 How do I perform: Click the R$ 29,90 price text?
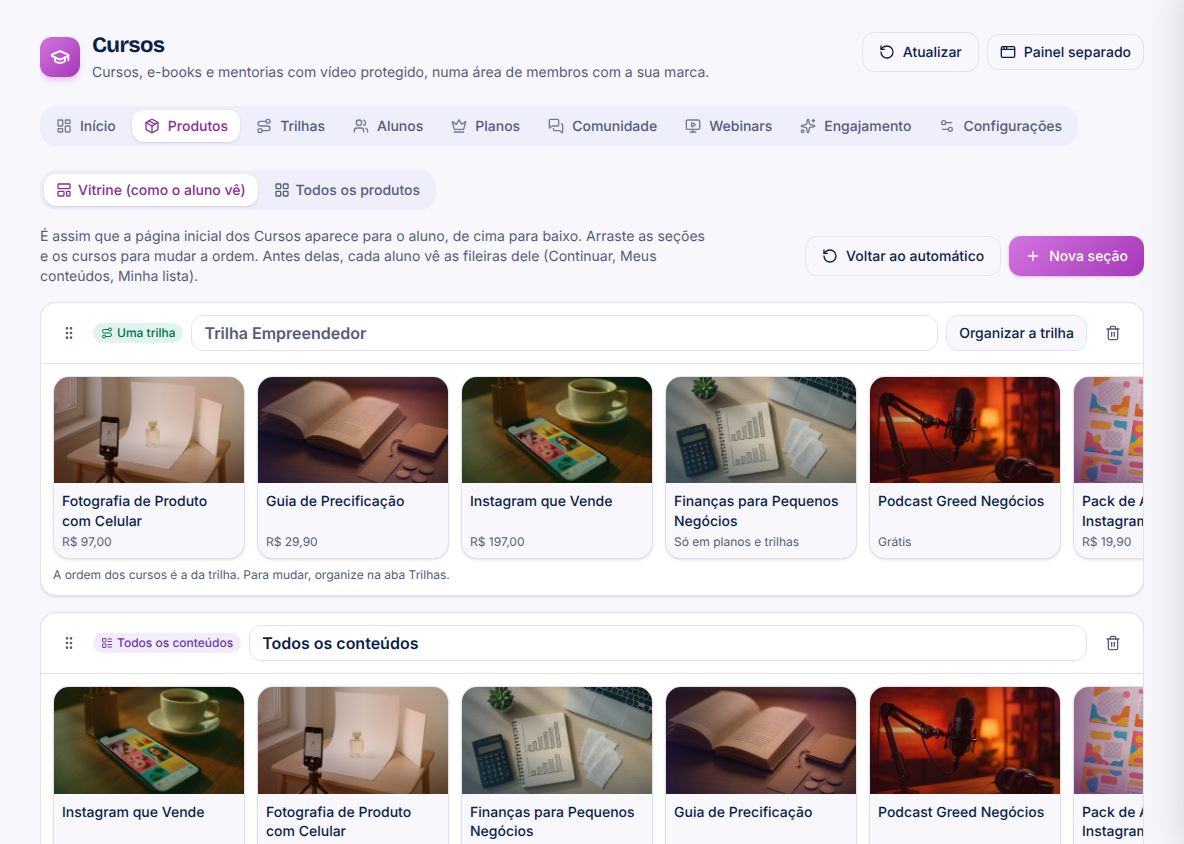pos(291,542)
